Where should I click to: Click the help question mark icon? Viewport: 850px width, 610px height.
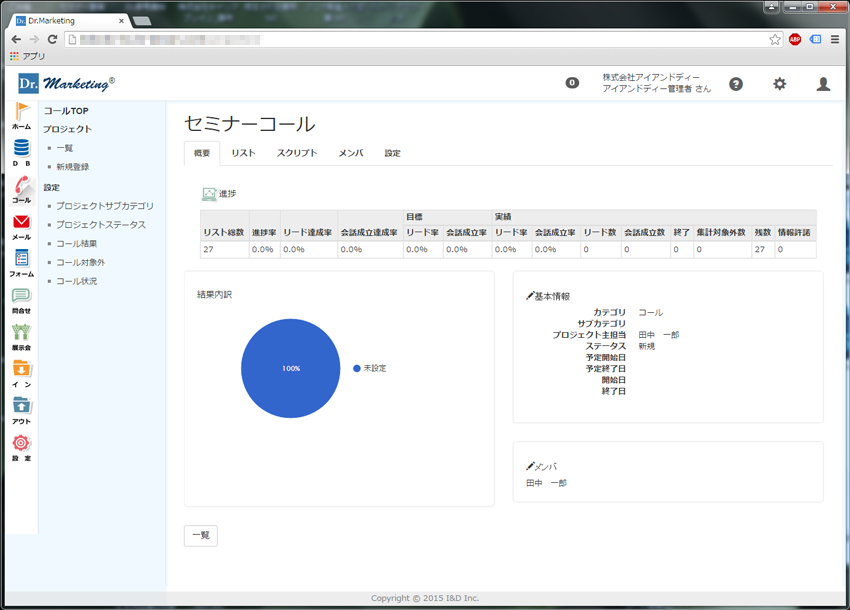coord(736,84)
